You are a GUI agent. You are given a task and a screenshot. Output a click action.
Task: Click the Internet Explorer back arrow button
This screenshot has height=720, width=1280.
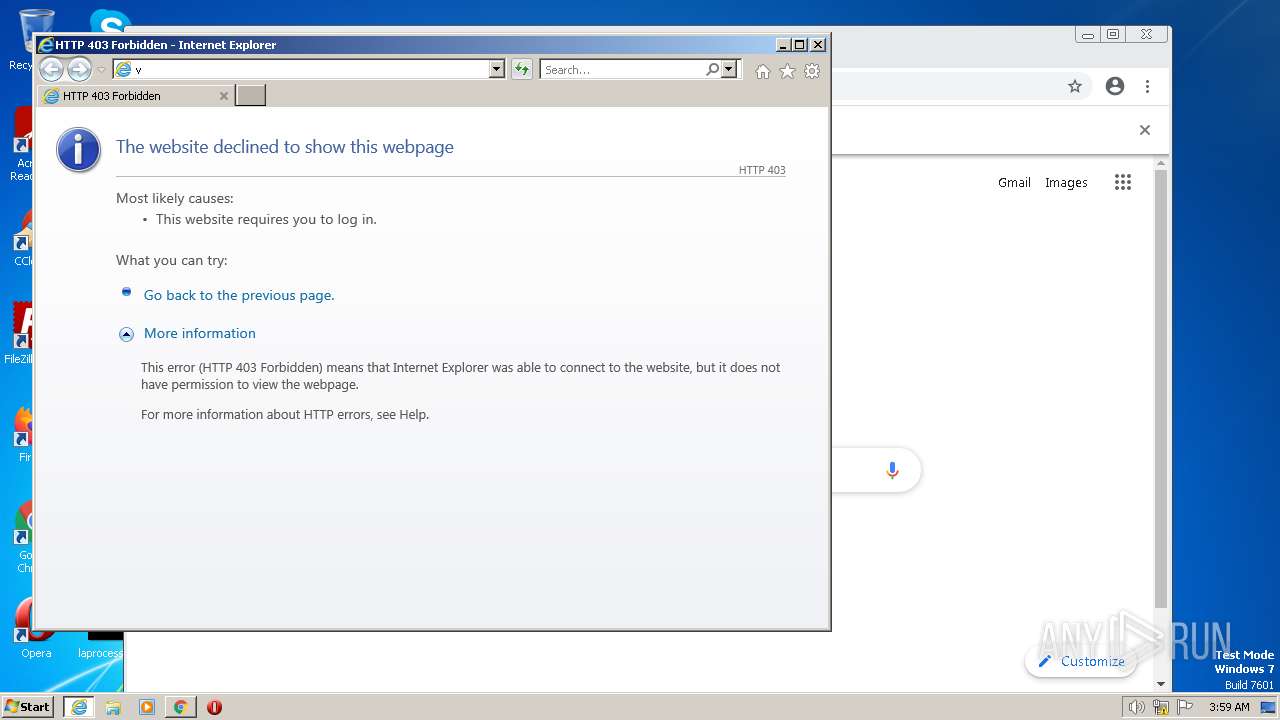[x=52, y=69]
